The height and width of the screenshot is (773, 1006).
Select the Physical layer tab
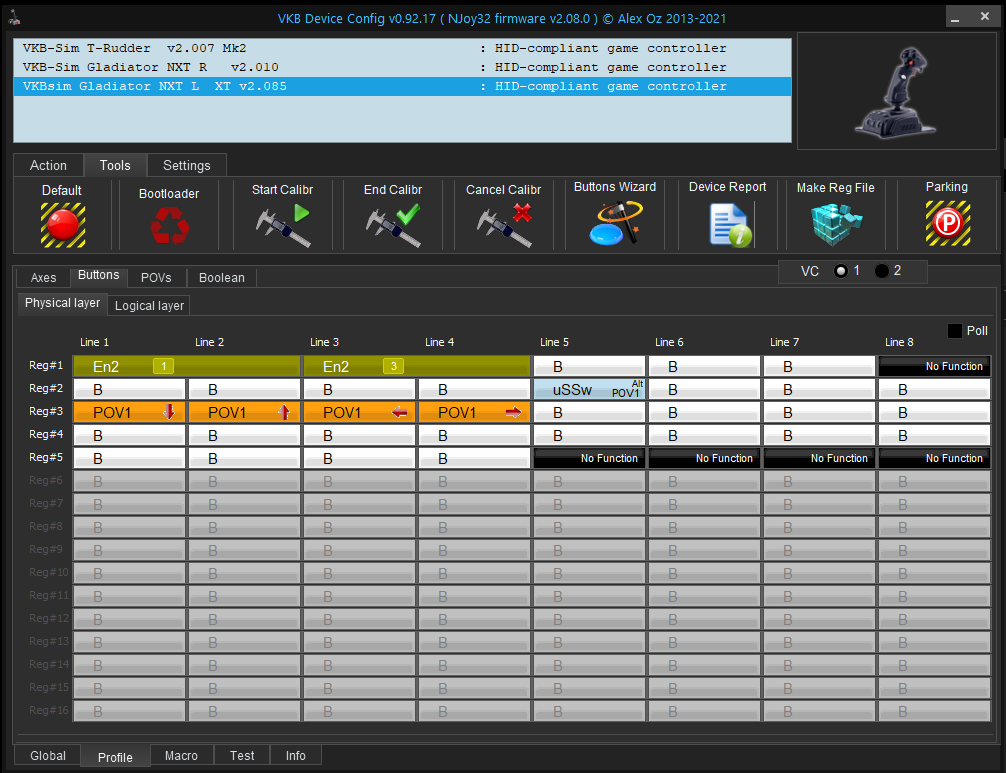(x=62, y=303)
